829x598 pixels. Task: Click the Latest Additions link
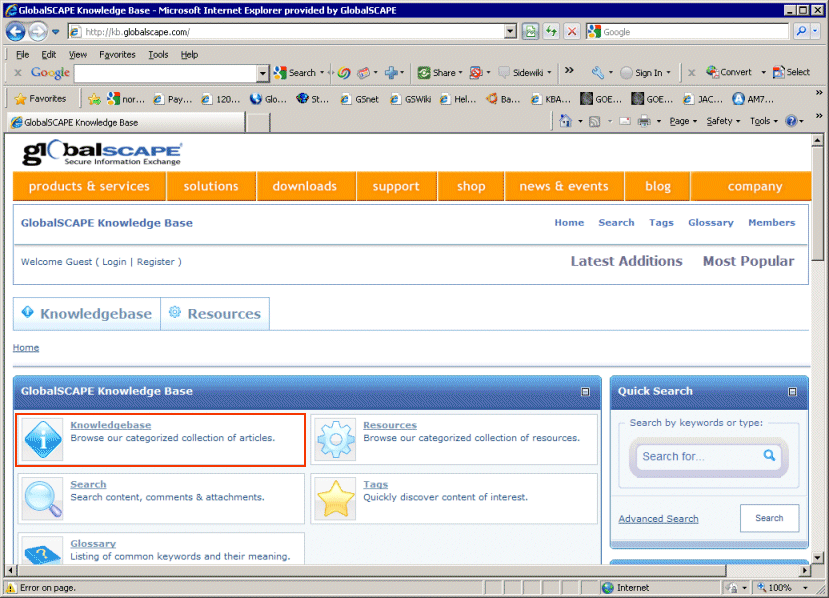(x=627, y=261)
